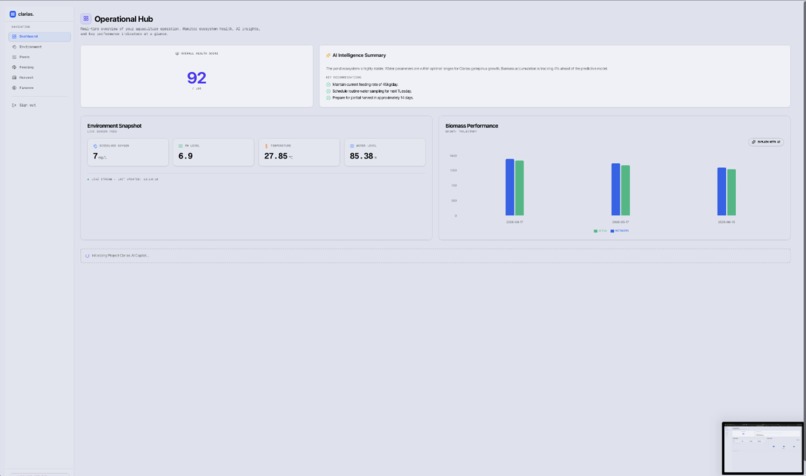806x476 pixels.
Task: Click the Temperature thermometer icon
Action: (x=266, y=146)
